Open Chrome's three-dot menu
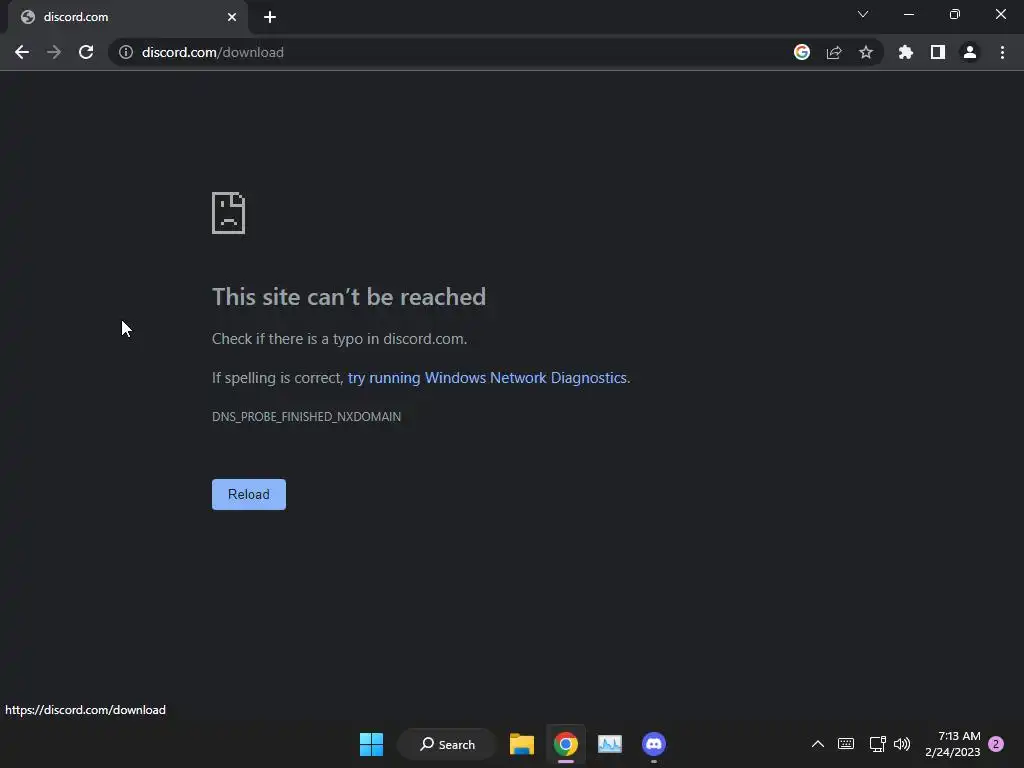The image size is (1024, 768). point(1002,52)
